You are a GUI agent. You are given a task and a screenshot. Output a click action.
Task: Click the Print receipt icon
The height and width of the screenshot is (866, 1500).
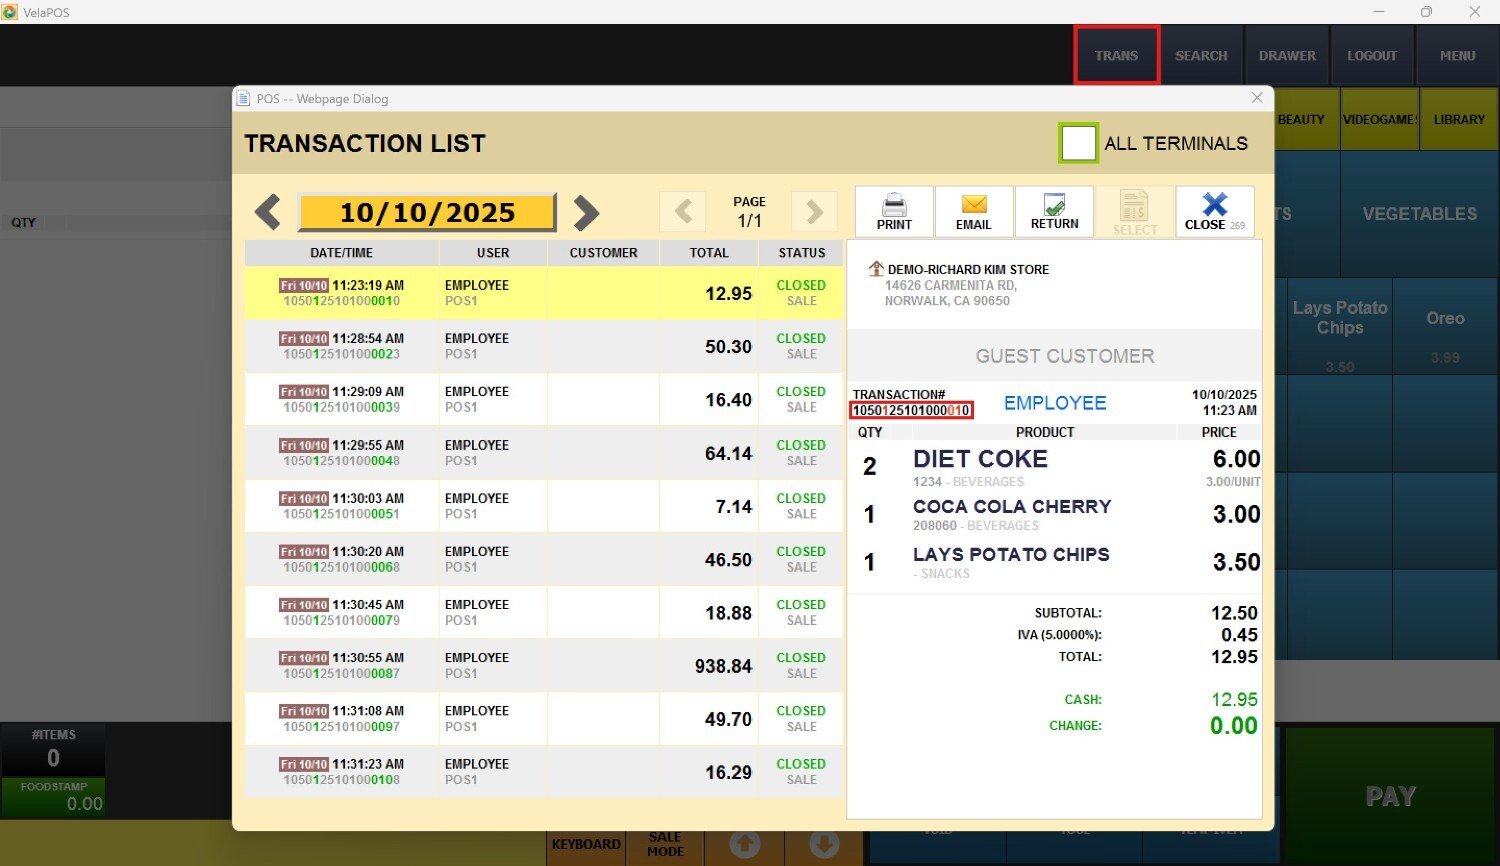click(x=894, y=211)
